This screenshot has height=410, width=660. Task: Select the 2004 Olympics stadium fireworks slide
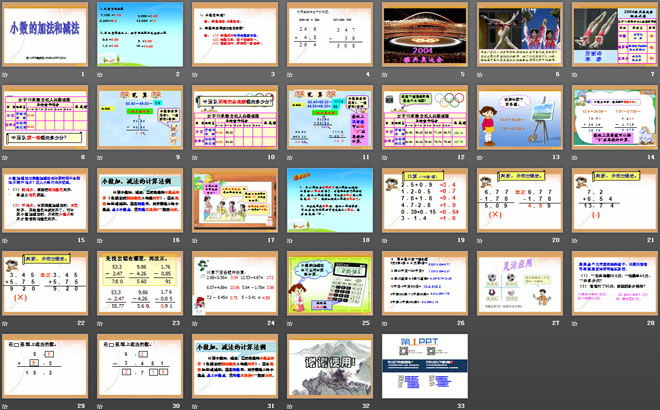click(x=423, y=33)
